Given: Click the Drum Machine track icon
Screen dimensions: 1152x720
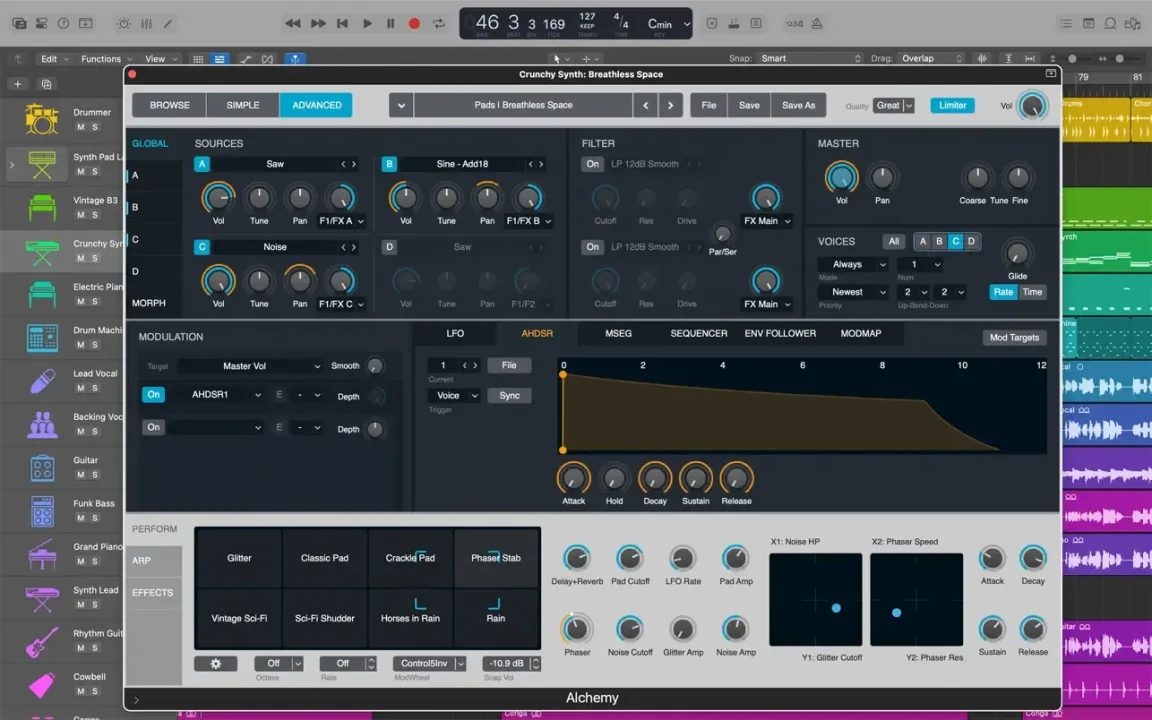Looking at the screenshot, I should [42, 337].
